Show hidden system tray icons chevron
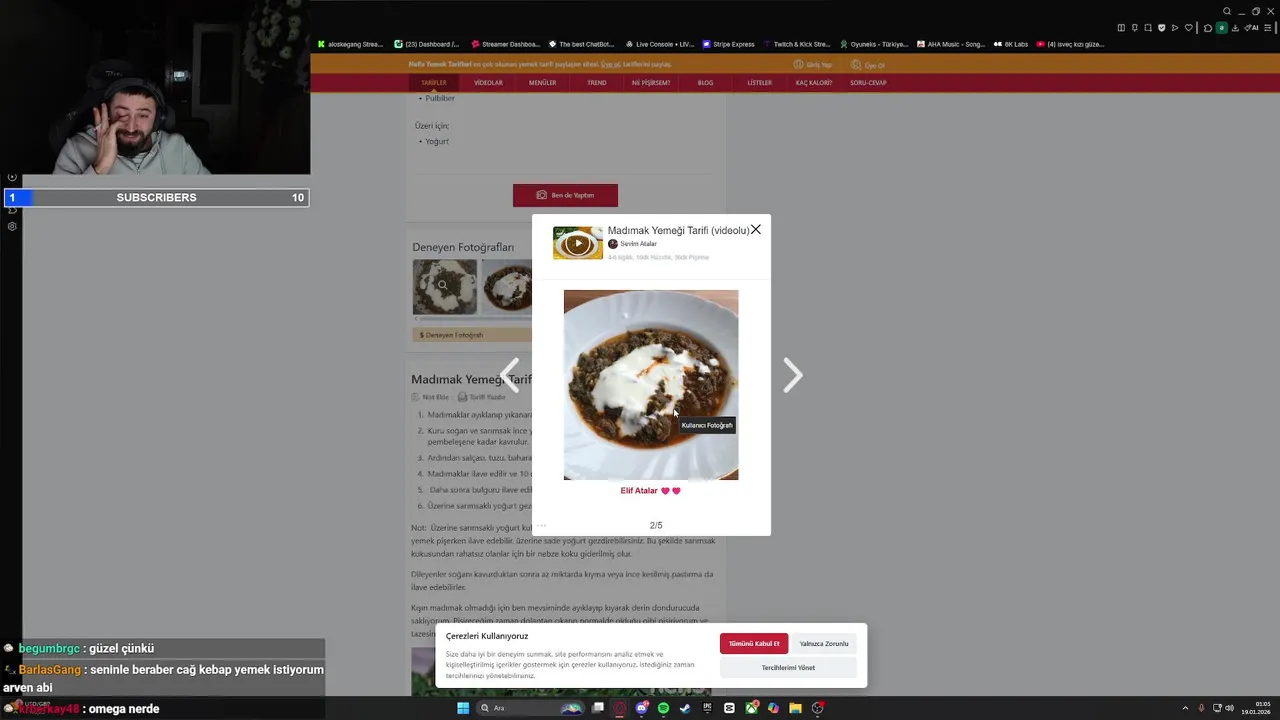Viewport: 1280px width, 720px height. 1185,708
